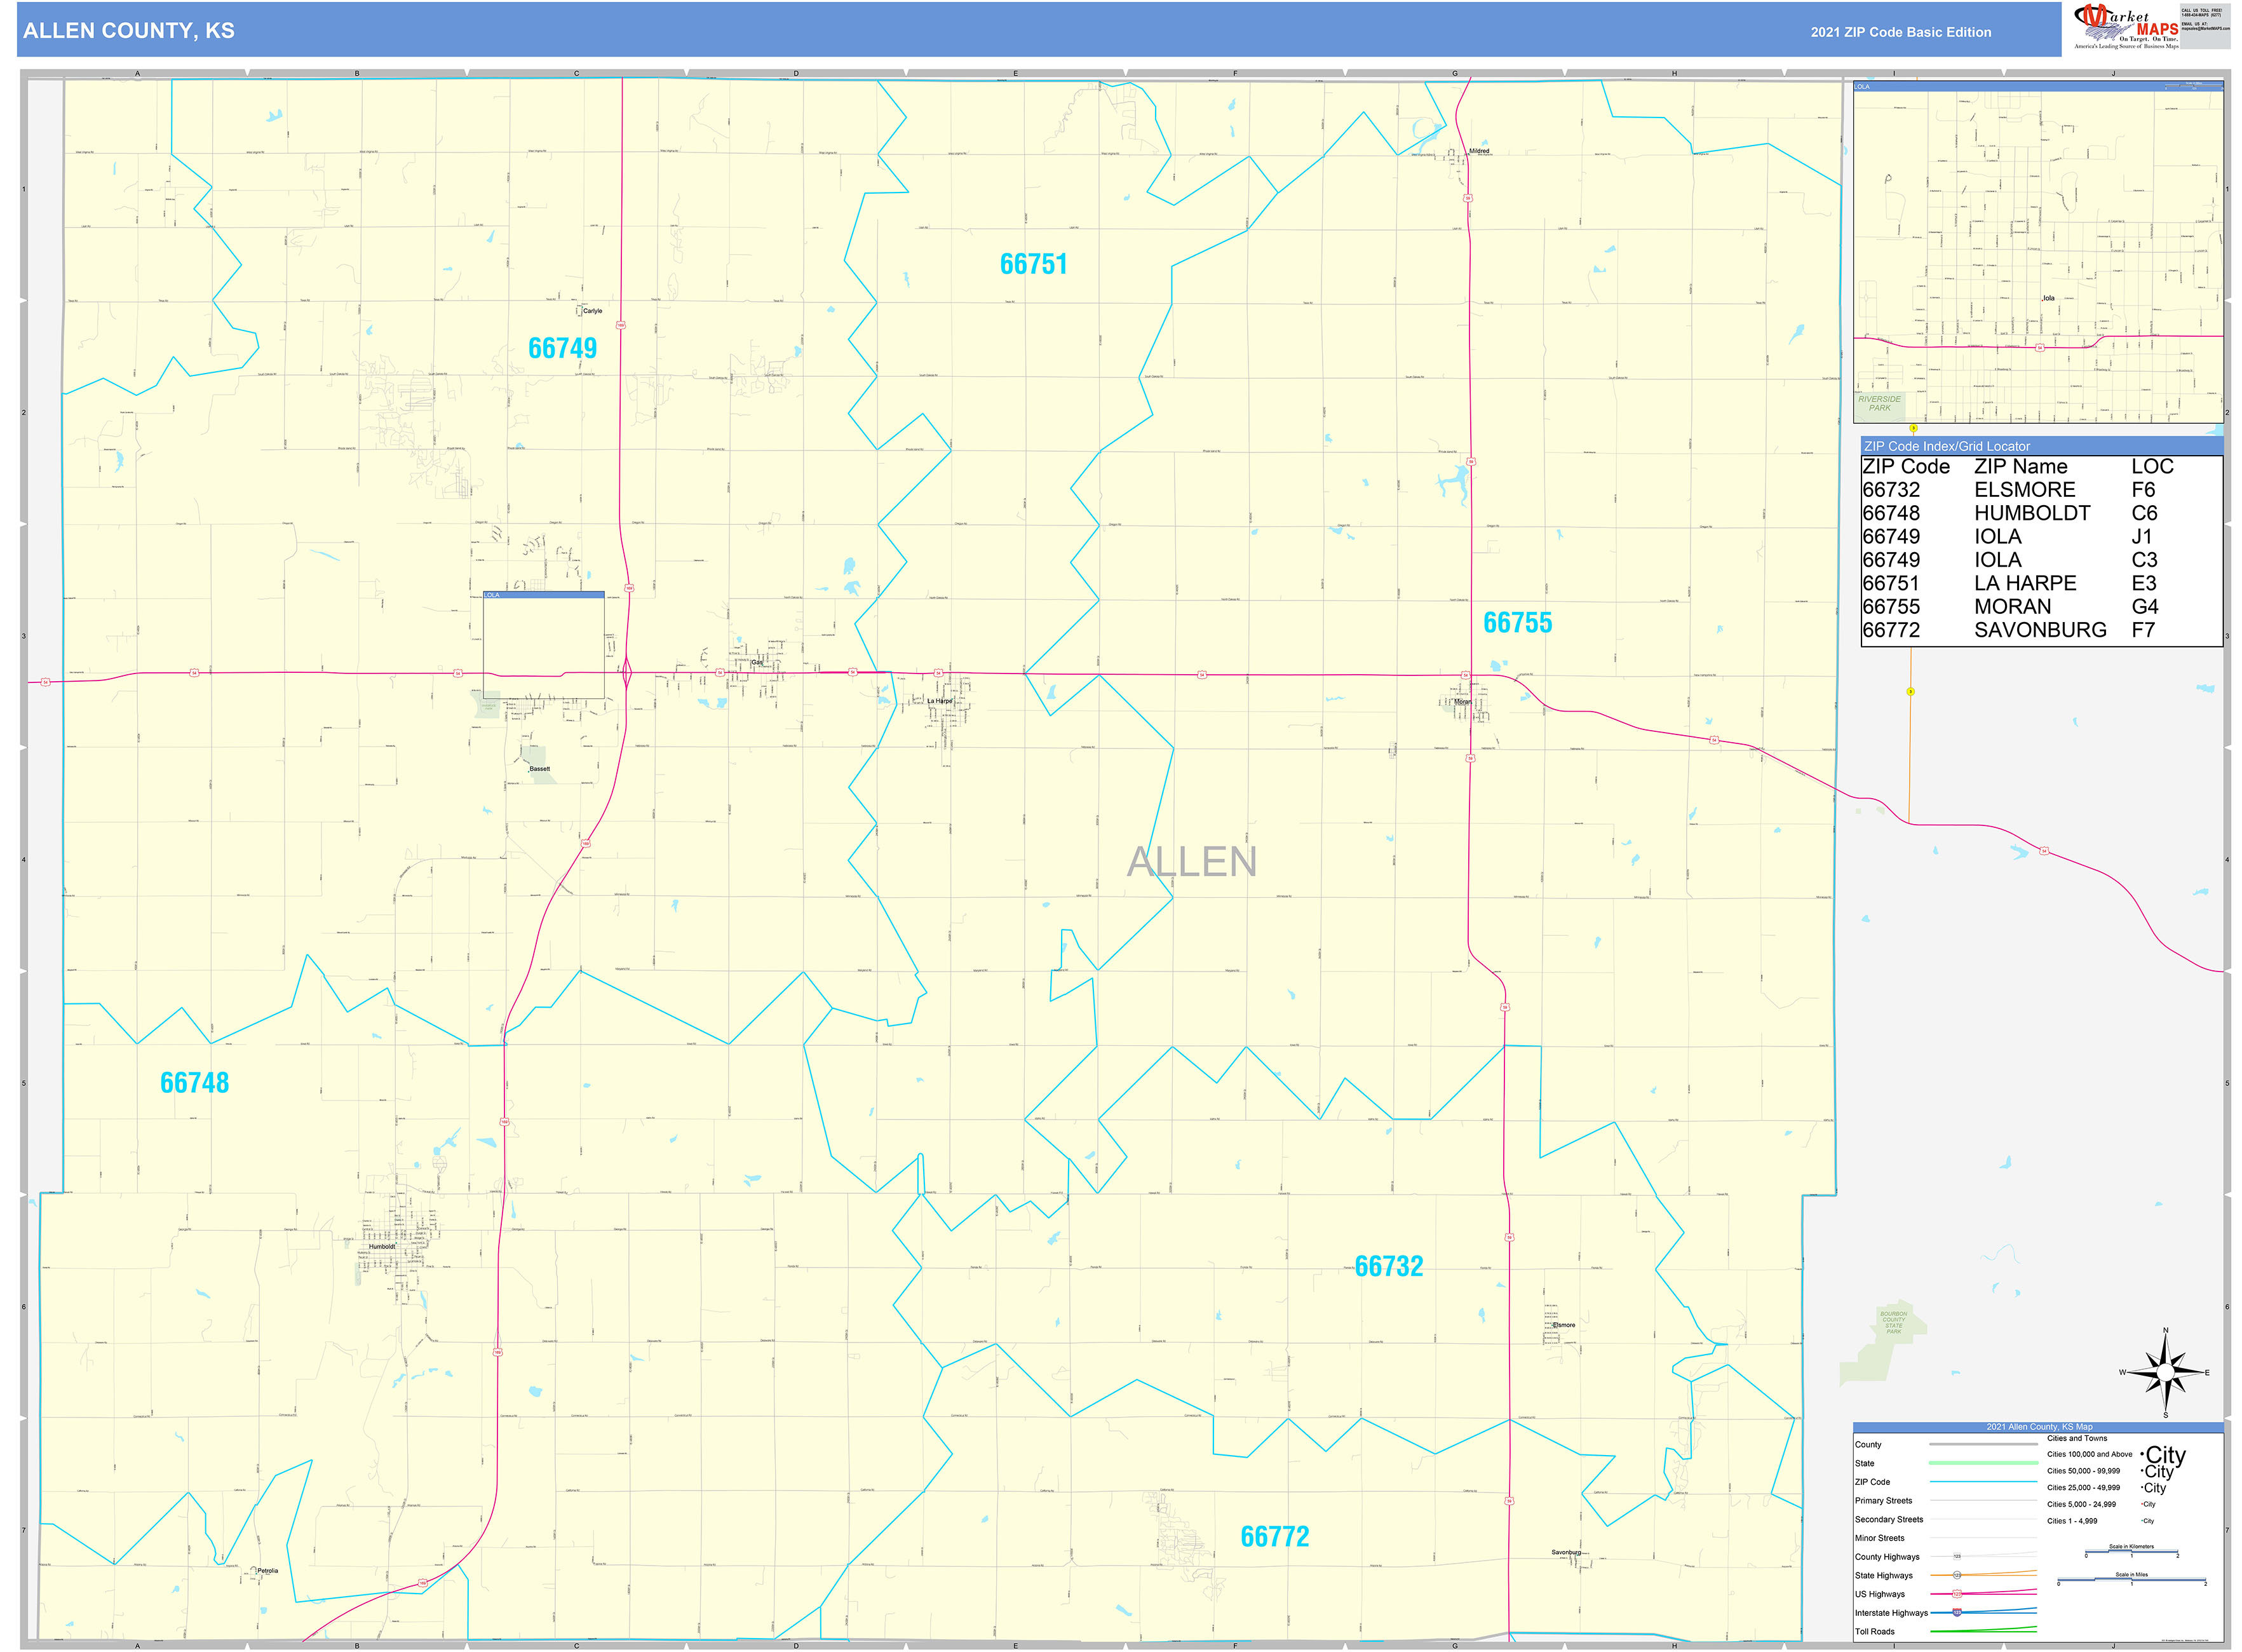2242x1652 pixels.
Task: Toggle the State green legend line
Action: tap(1983, 1463)
